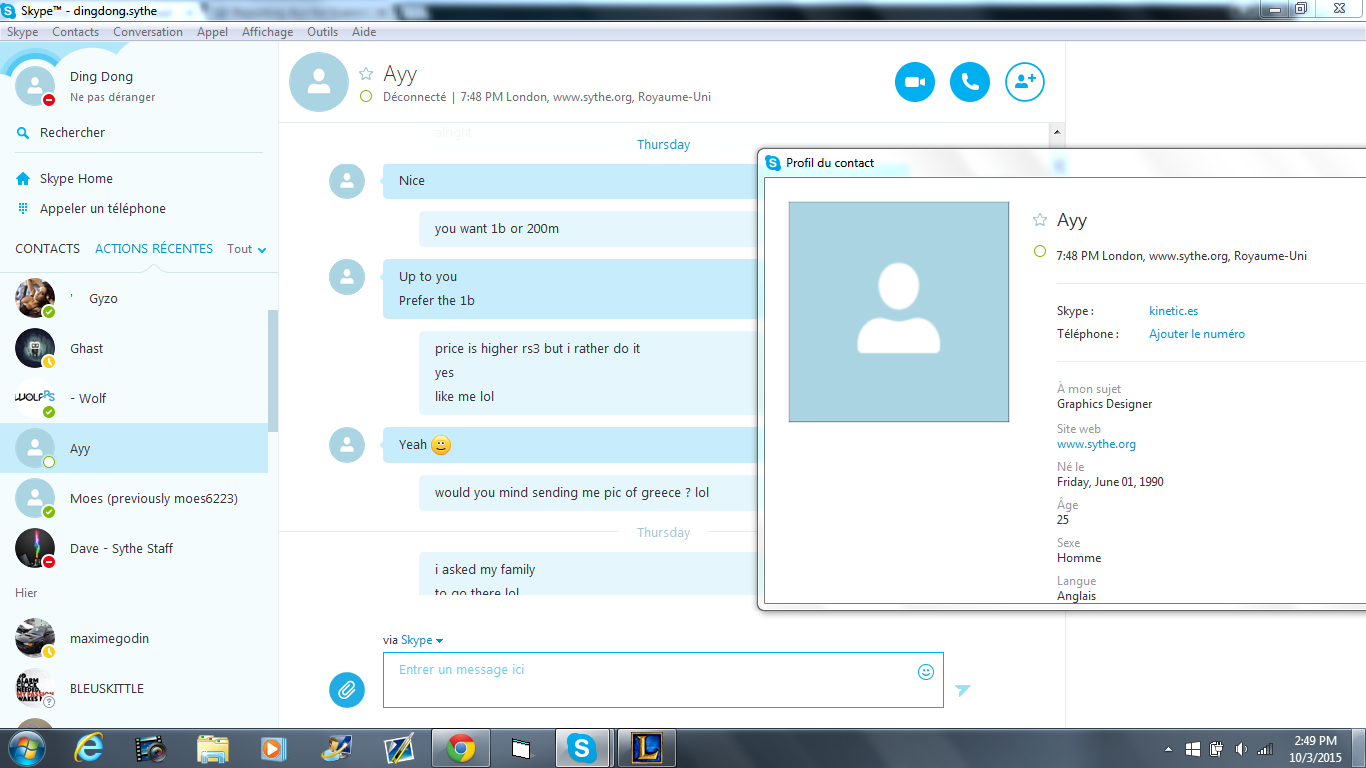Click the send message arrow icon

point(962,690)
